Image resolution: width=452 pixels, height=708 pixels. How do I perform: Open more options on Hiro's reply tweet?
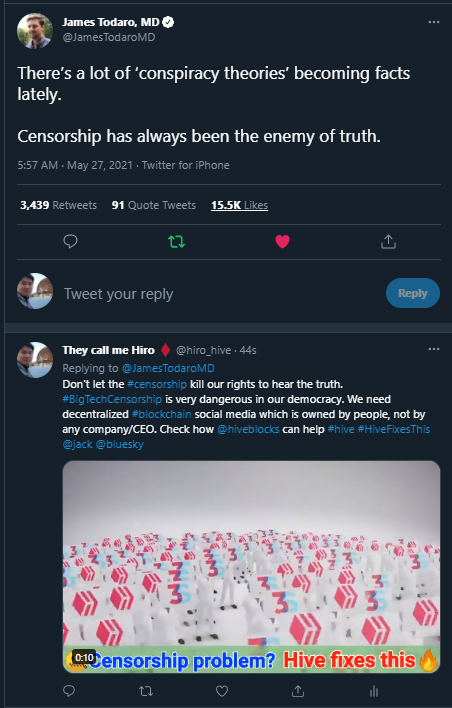point(434,349)
